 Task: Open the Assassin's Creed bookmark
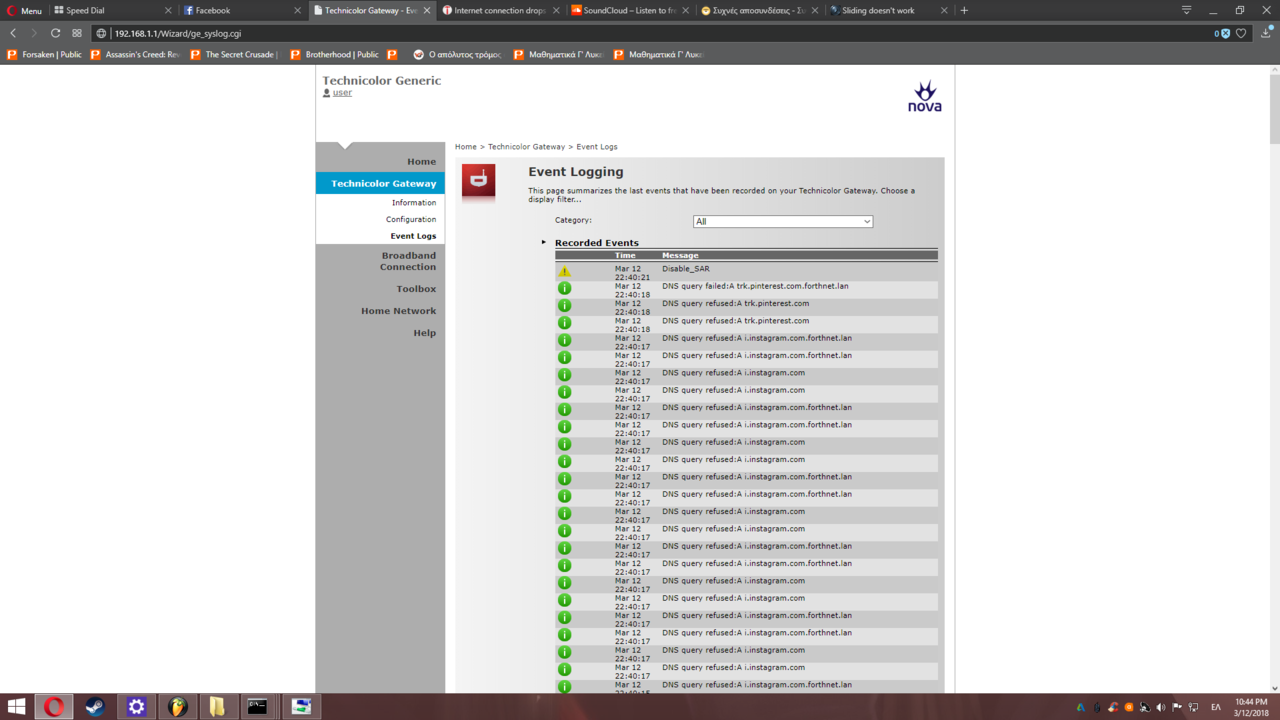(x=135, y=54)
